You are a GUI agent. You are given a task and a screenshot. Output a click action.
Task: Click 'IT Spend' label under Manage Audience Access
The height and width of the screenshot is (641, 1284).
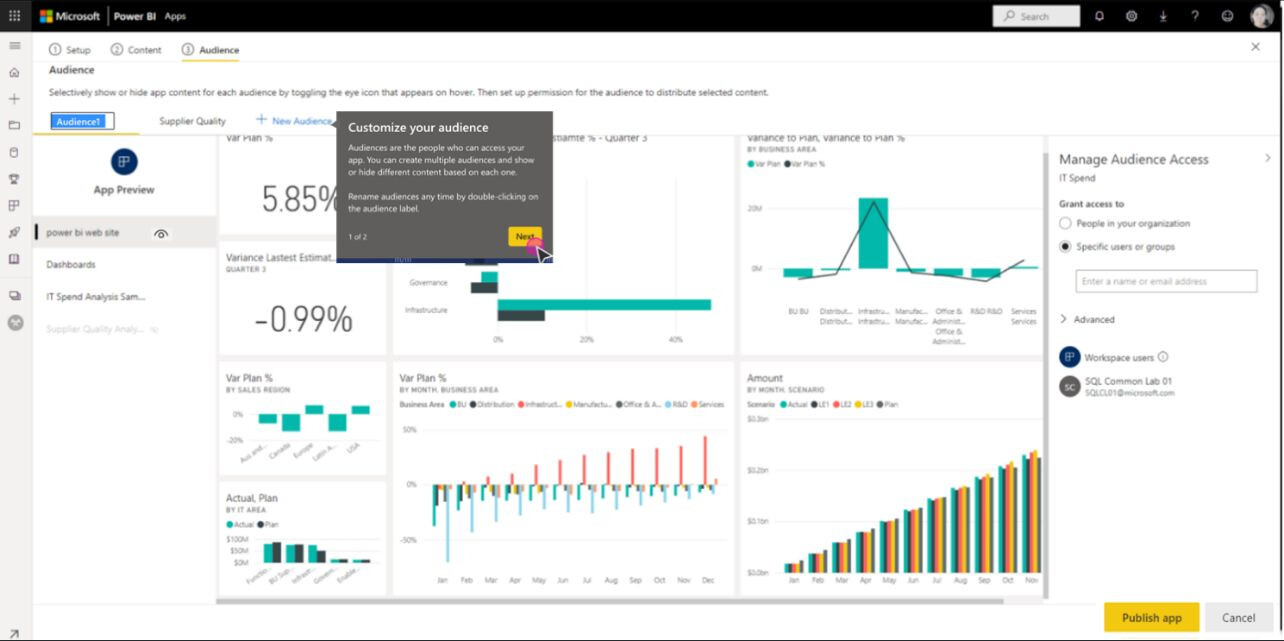click(1077, 178)
